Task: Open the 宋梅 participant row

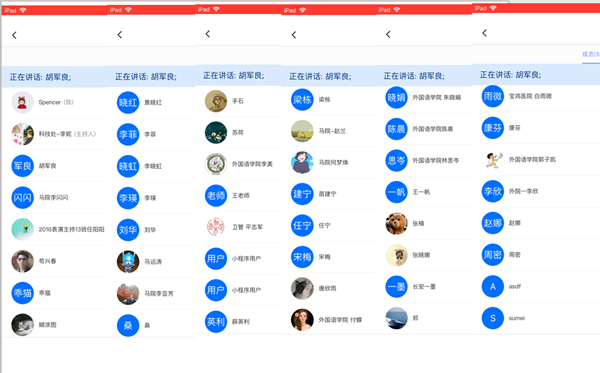Action: click(328, 257)
